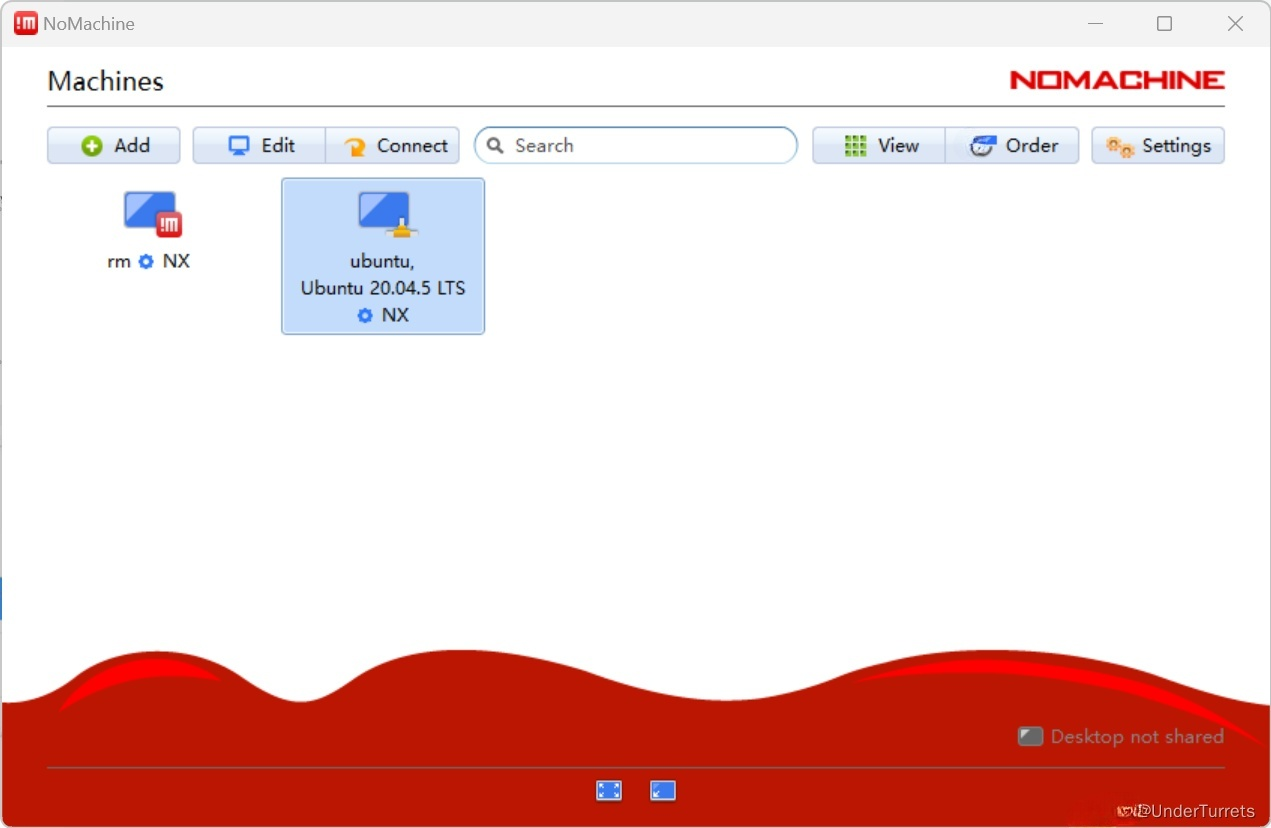Click the NOMACHINE logo at top right
1271x828 pixels.
(1117, 81)
